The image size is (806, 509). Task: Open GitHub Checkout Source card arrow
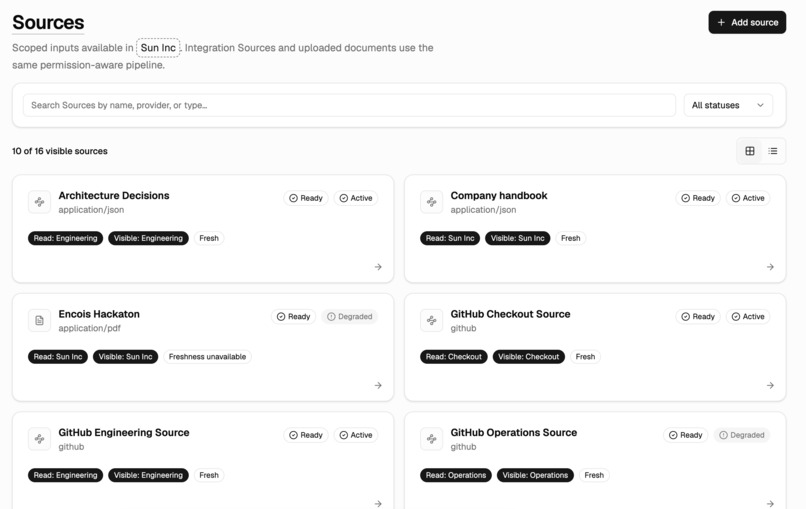770,385
